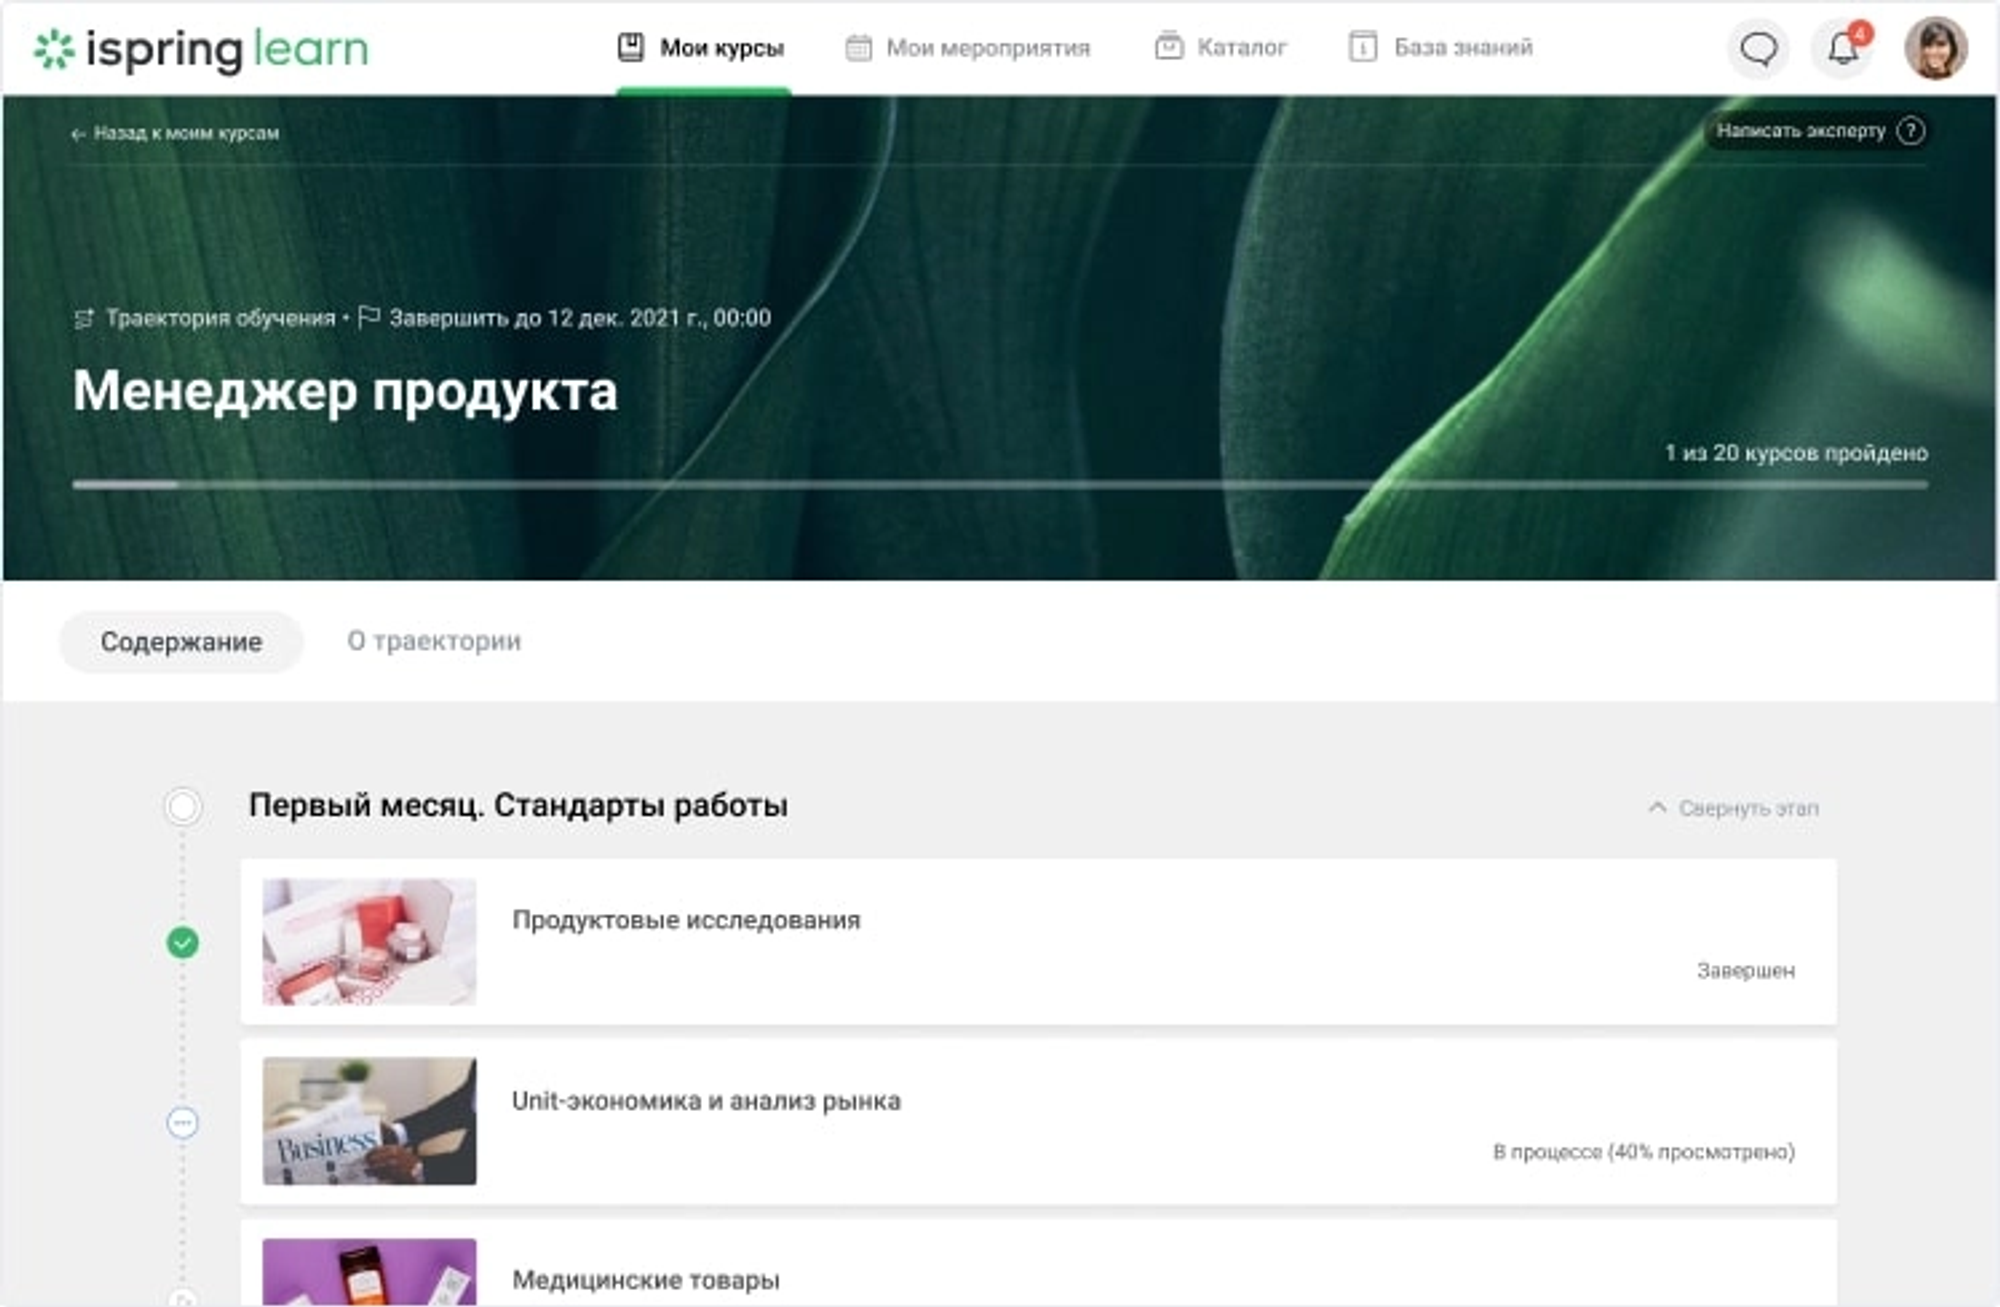2000x1307 pixels.
Task: Switch to the Содержание tab
Action: (181, 641)
